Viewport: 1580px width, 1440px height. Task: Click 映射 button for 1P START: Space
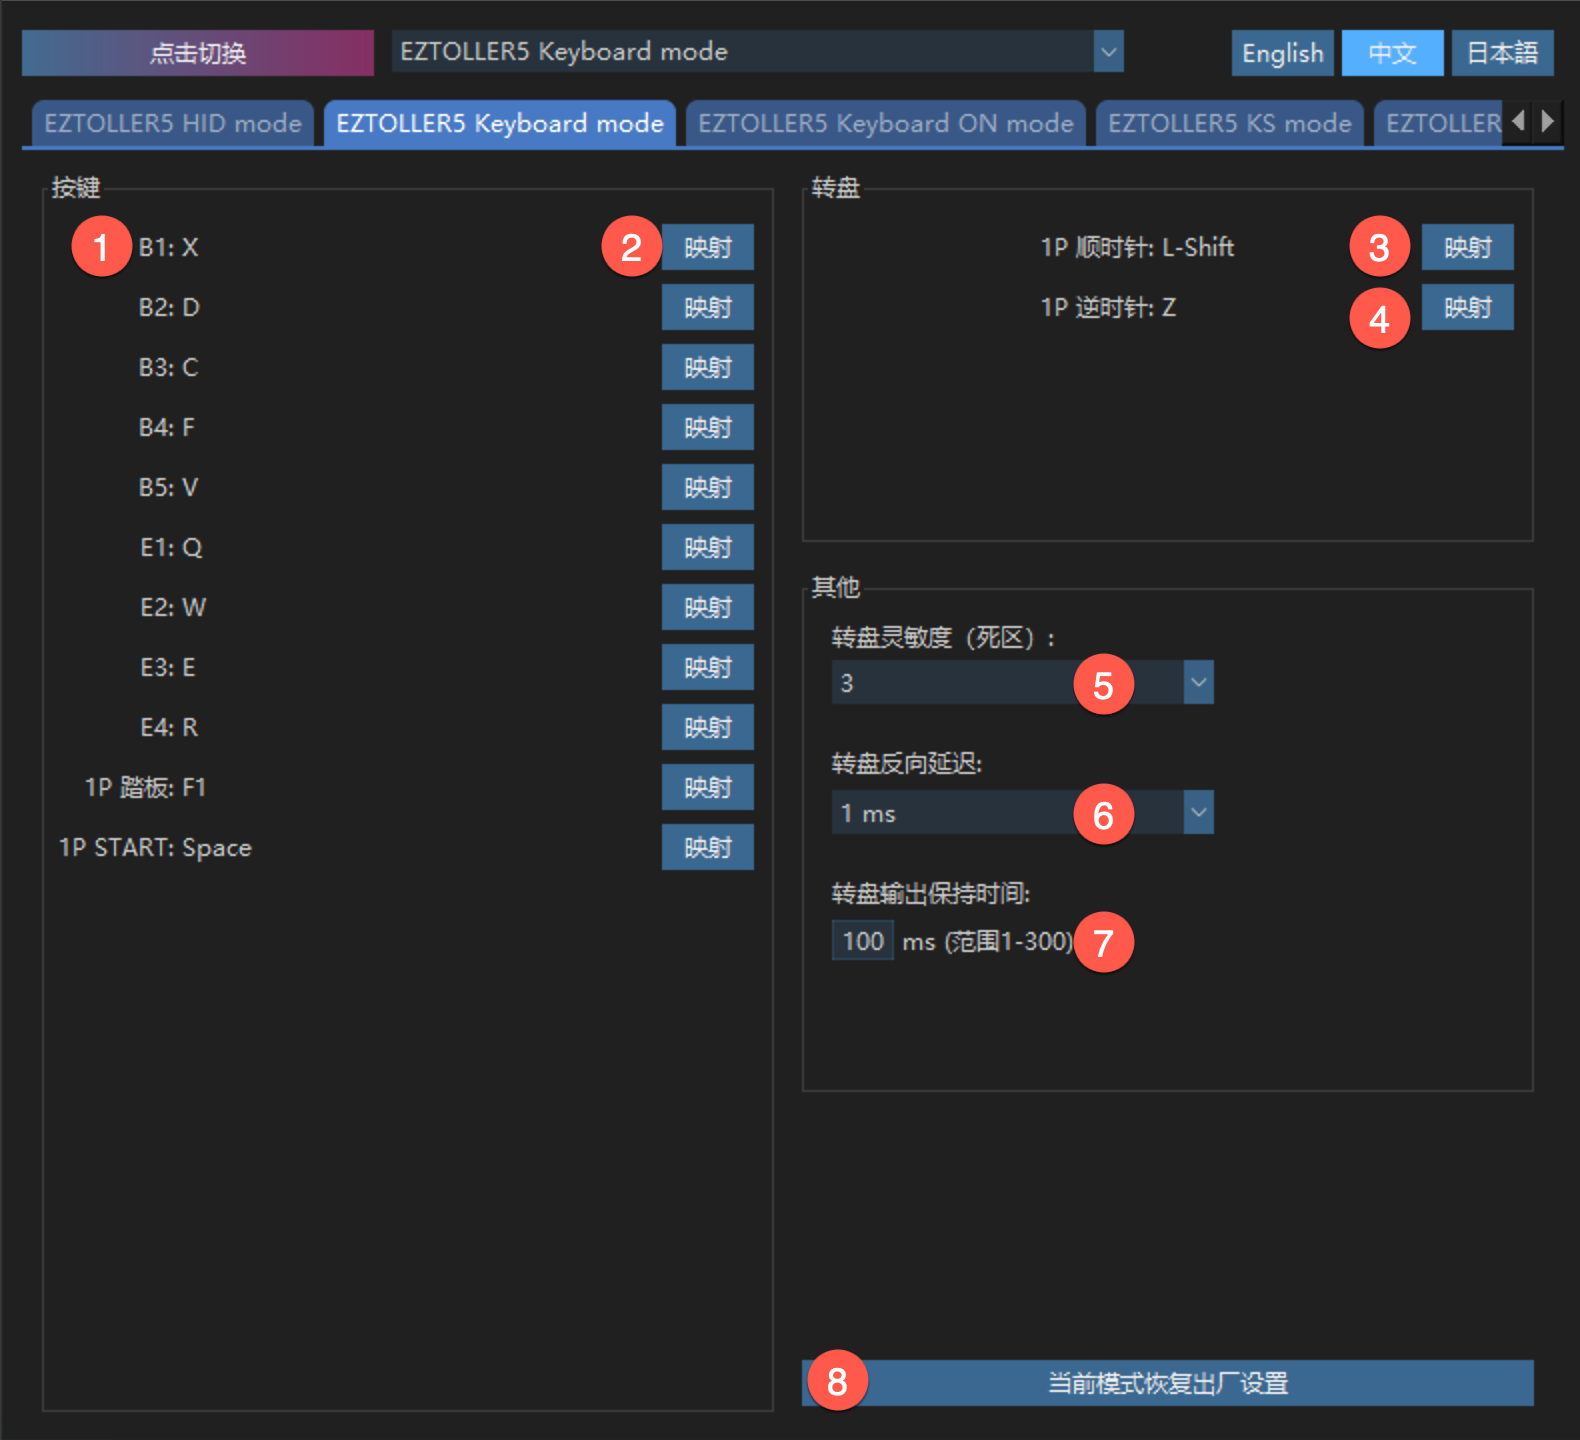[x=708, y=847]
